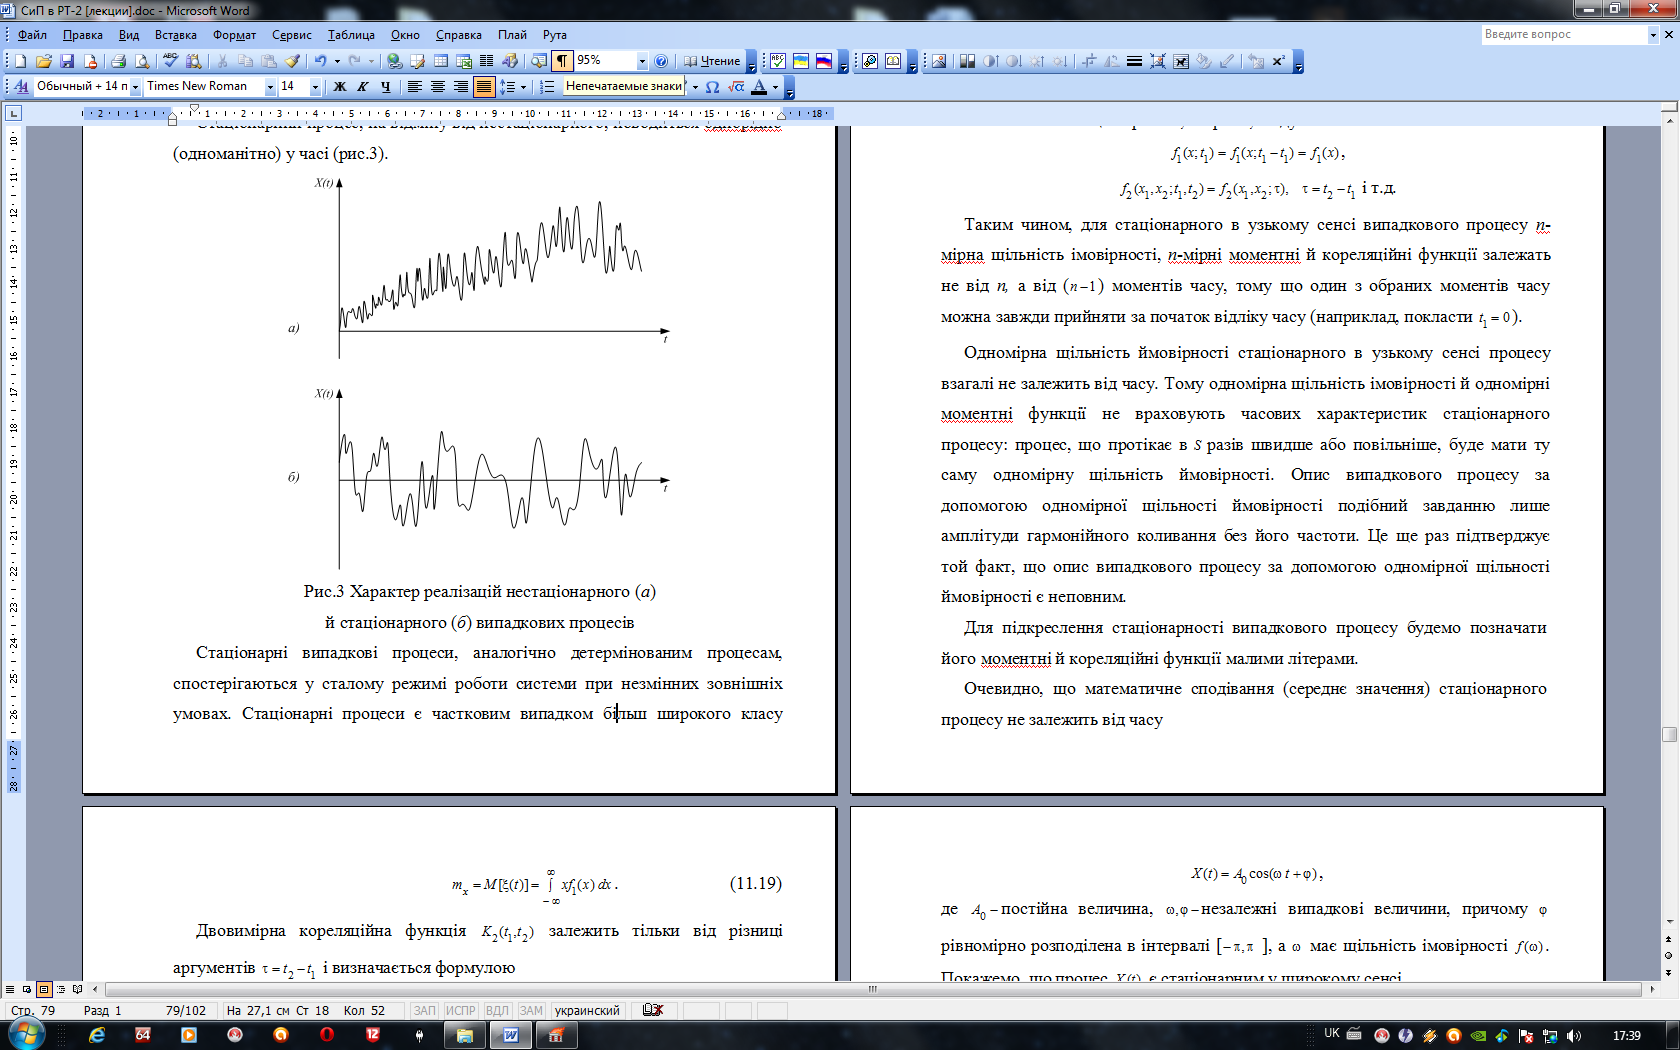
Task: Run the spelling and grammar check
Action: (x=170, y=61)
